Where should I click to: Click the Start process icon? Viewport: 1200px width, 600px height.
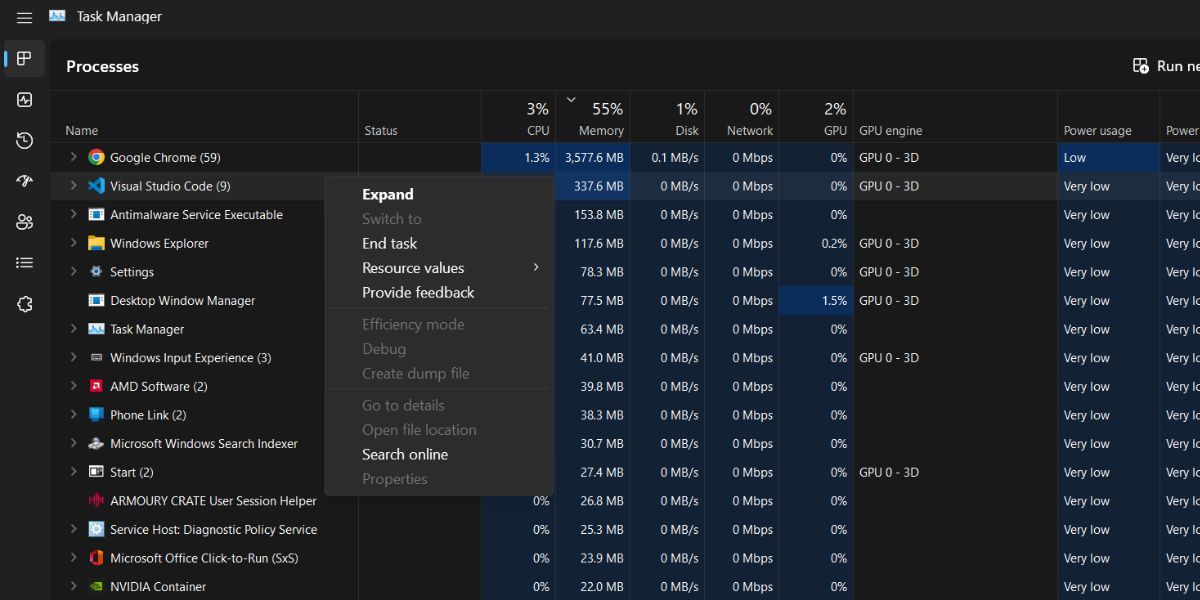pos(96,472)
